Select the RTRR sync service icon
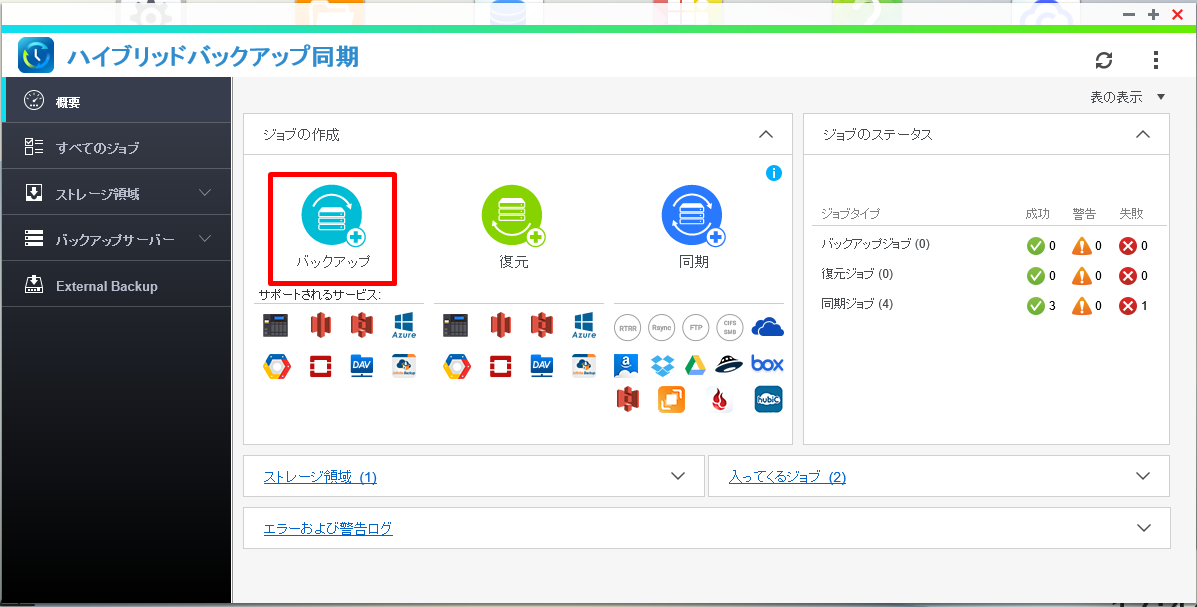1197x607 pixels. tap(627, 328)
